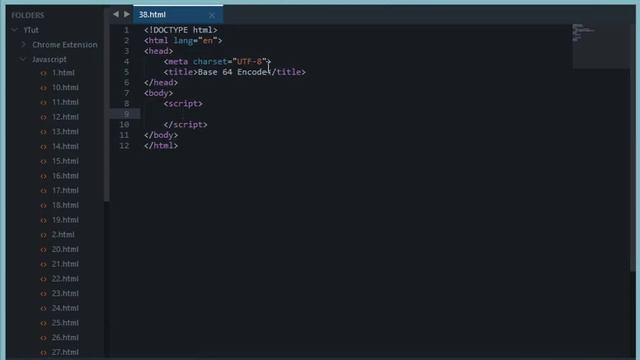Open file name 14.html in sidebar
Image resolution: width=640 pixels, height=360 pixels.
(65, 147)
